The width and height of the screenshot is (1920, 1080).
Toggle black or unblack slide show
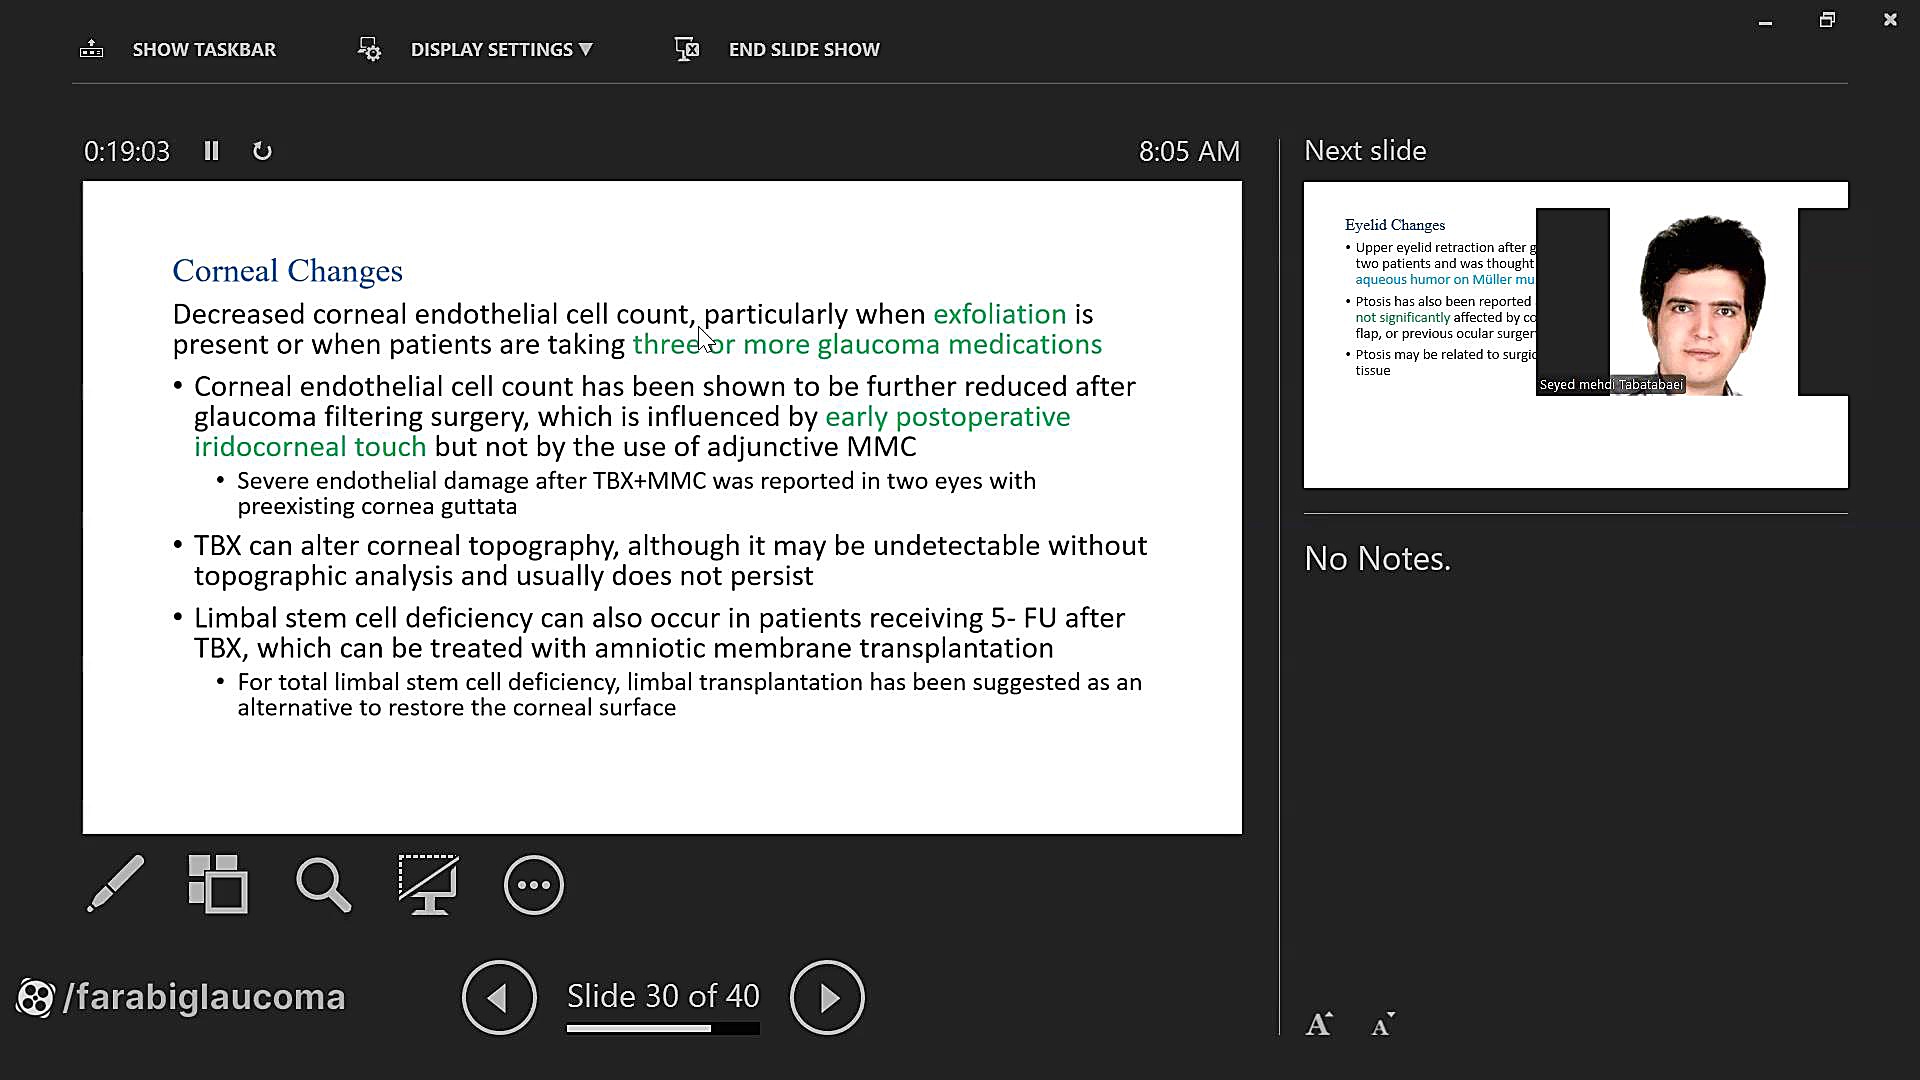click(428, 884)
